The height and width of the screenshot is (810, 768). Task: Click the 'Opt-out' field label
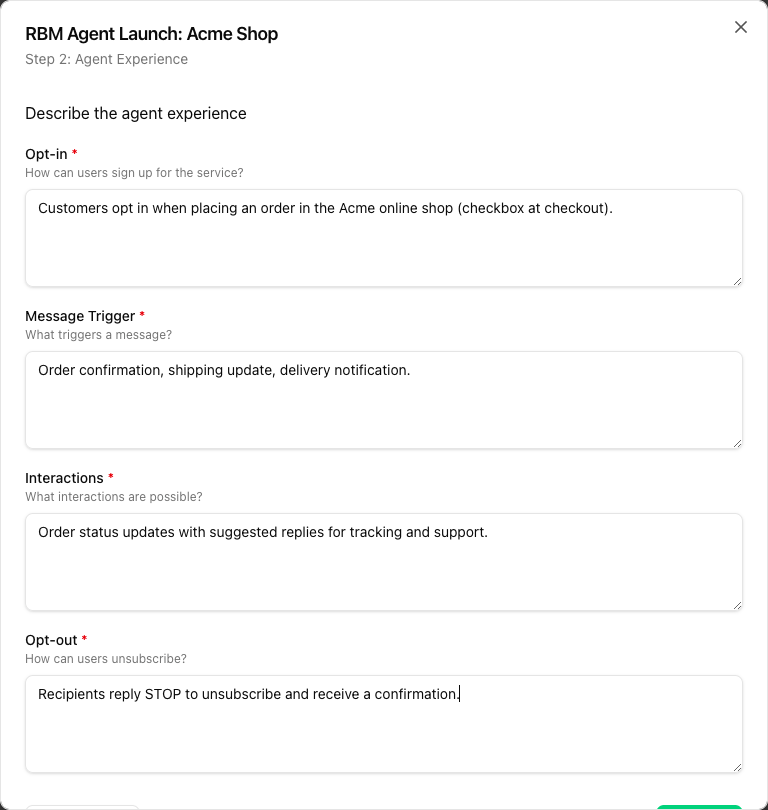[x=51, y=640]
